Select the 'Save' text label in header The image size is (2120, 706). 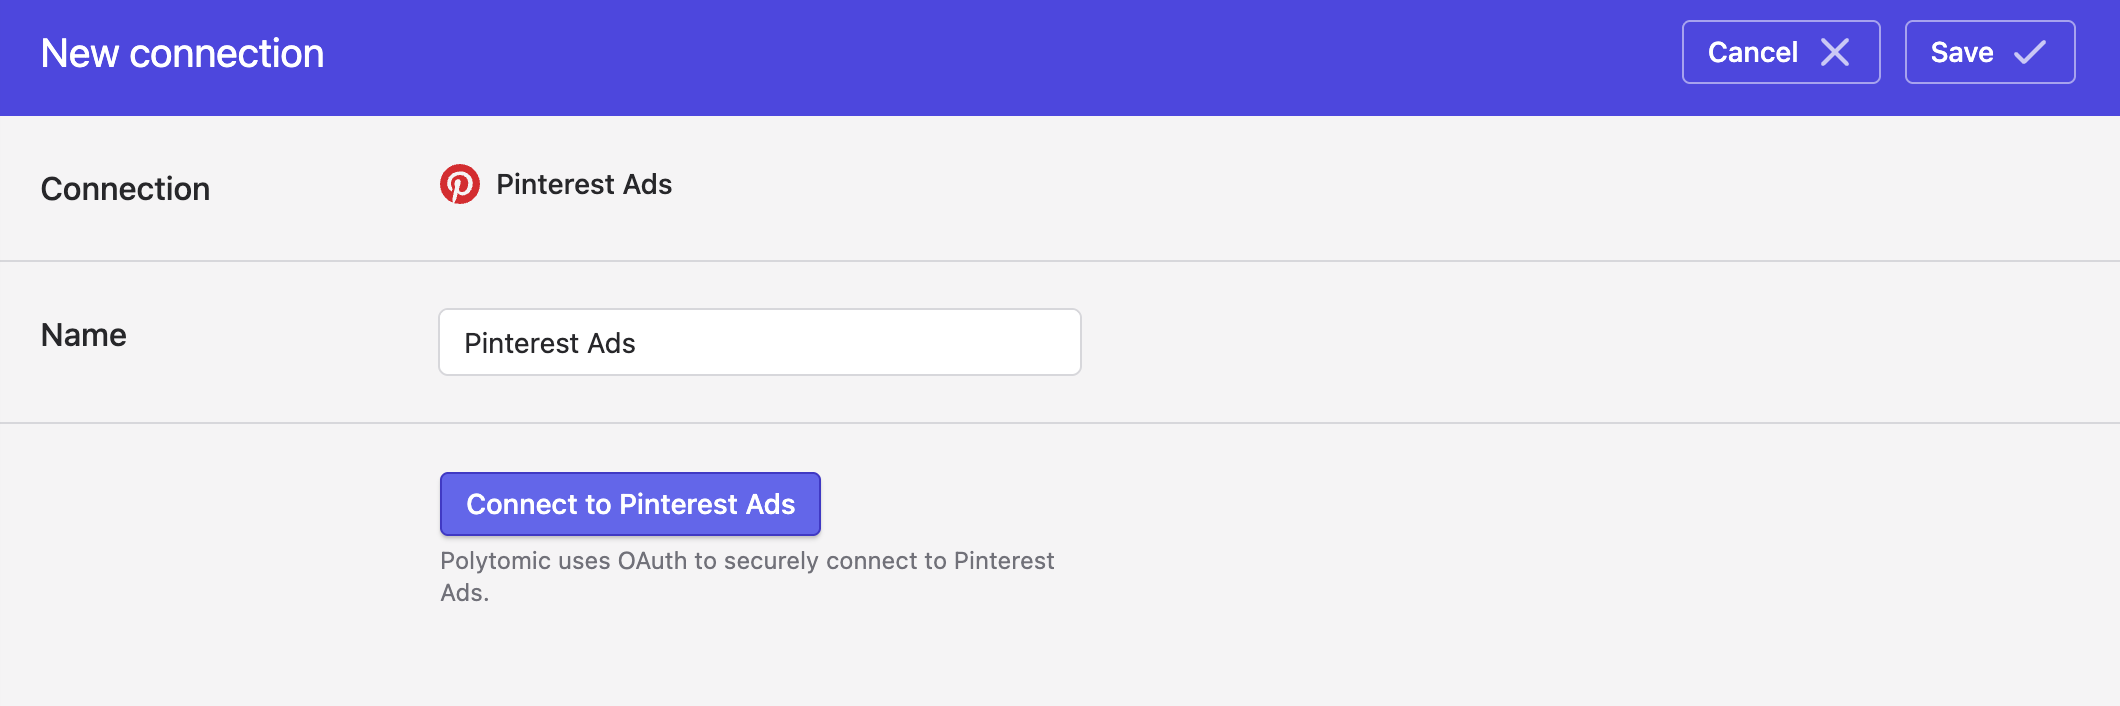tap(1962, 52)
